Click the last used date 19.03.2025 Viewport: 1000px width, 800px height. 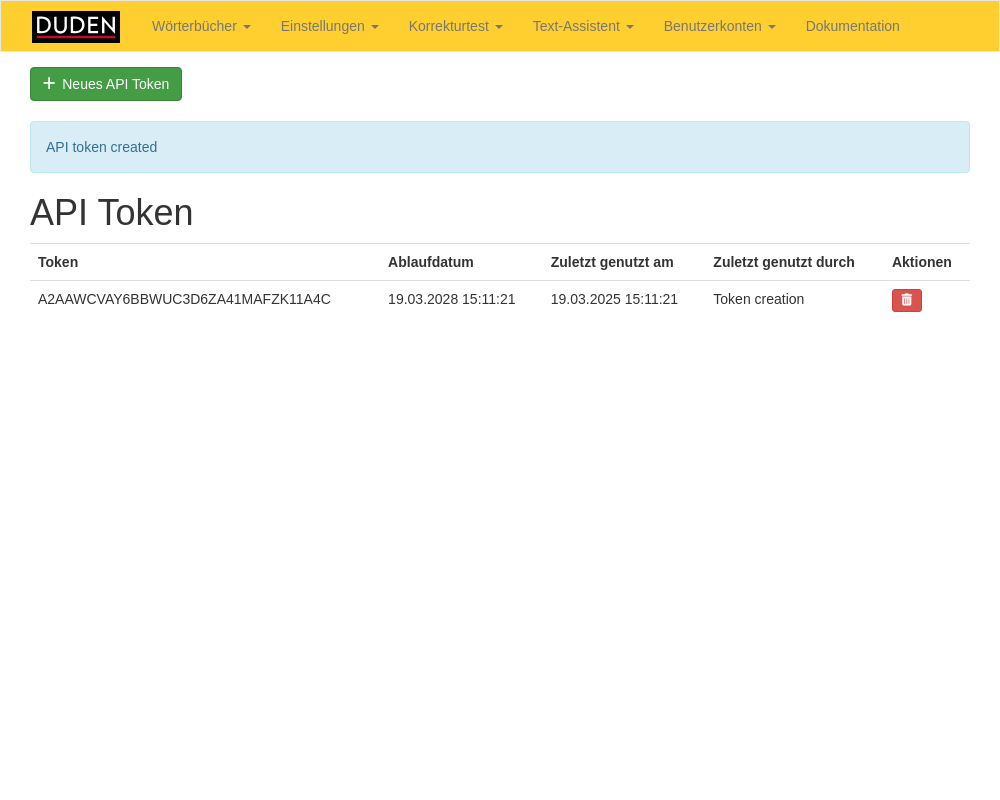click(x=614, y=299)
